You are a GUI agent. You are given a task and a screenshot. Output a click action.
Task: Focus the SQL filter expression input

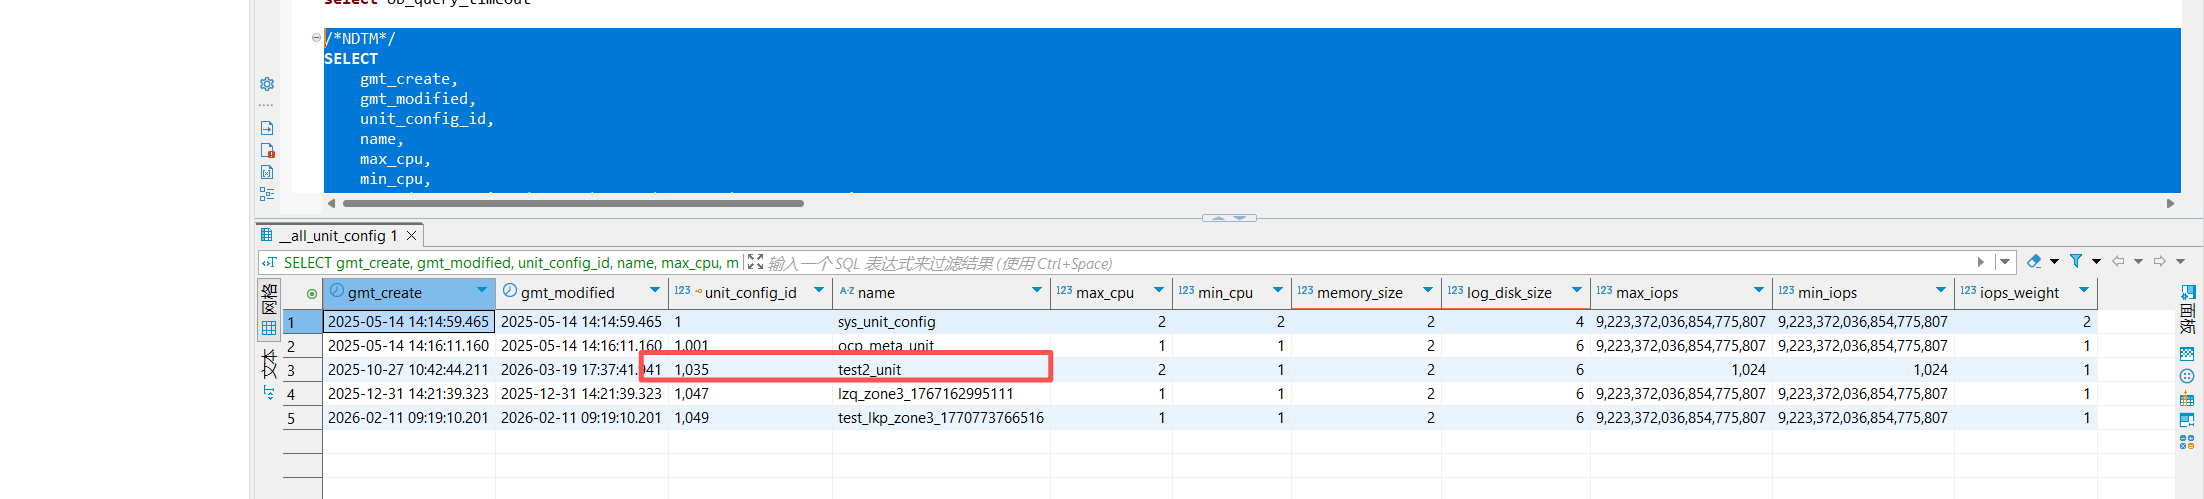tap(1300, 263)
